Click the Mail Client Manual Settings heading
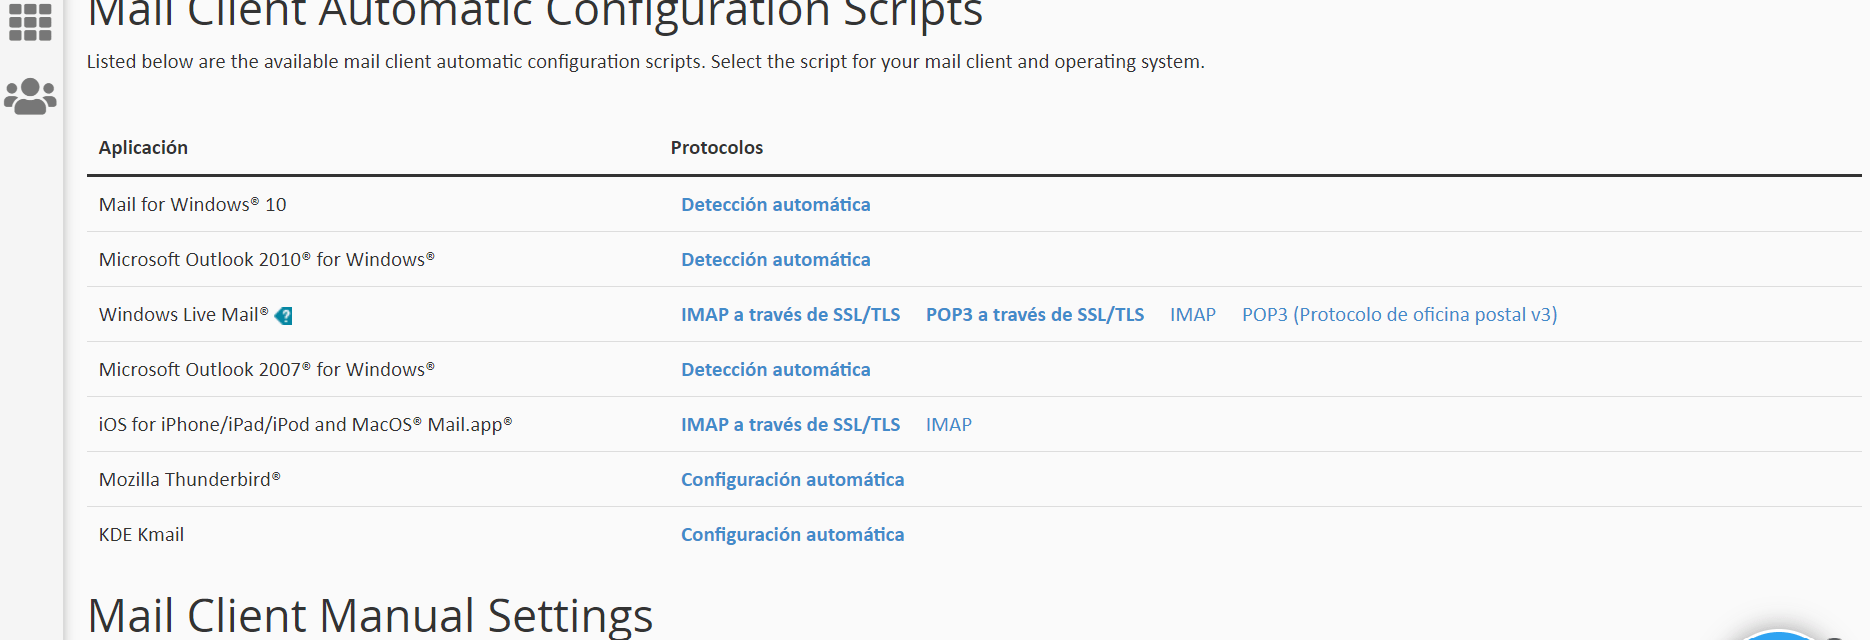Image resolution: width=1870 pixels, height=640 pixels. (x=370, y=615)
